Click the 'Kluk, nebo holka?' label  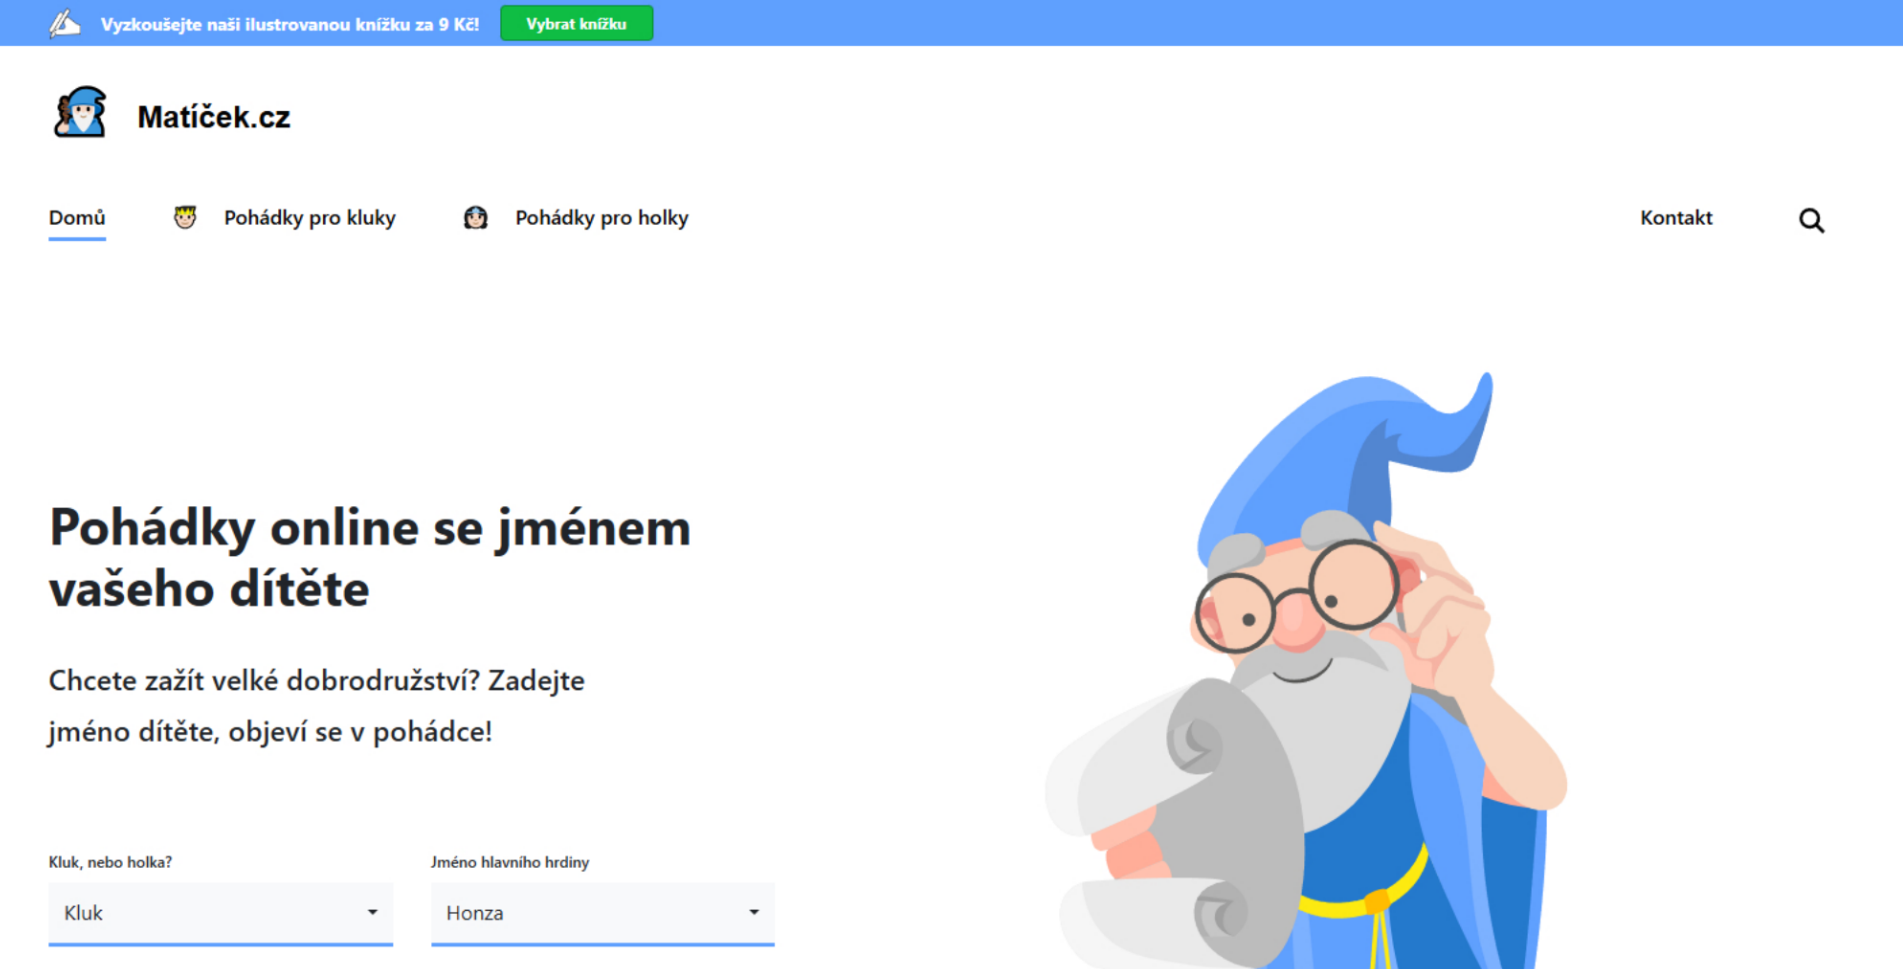tap(110, 862)
